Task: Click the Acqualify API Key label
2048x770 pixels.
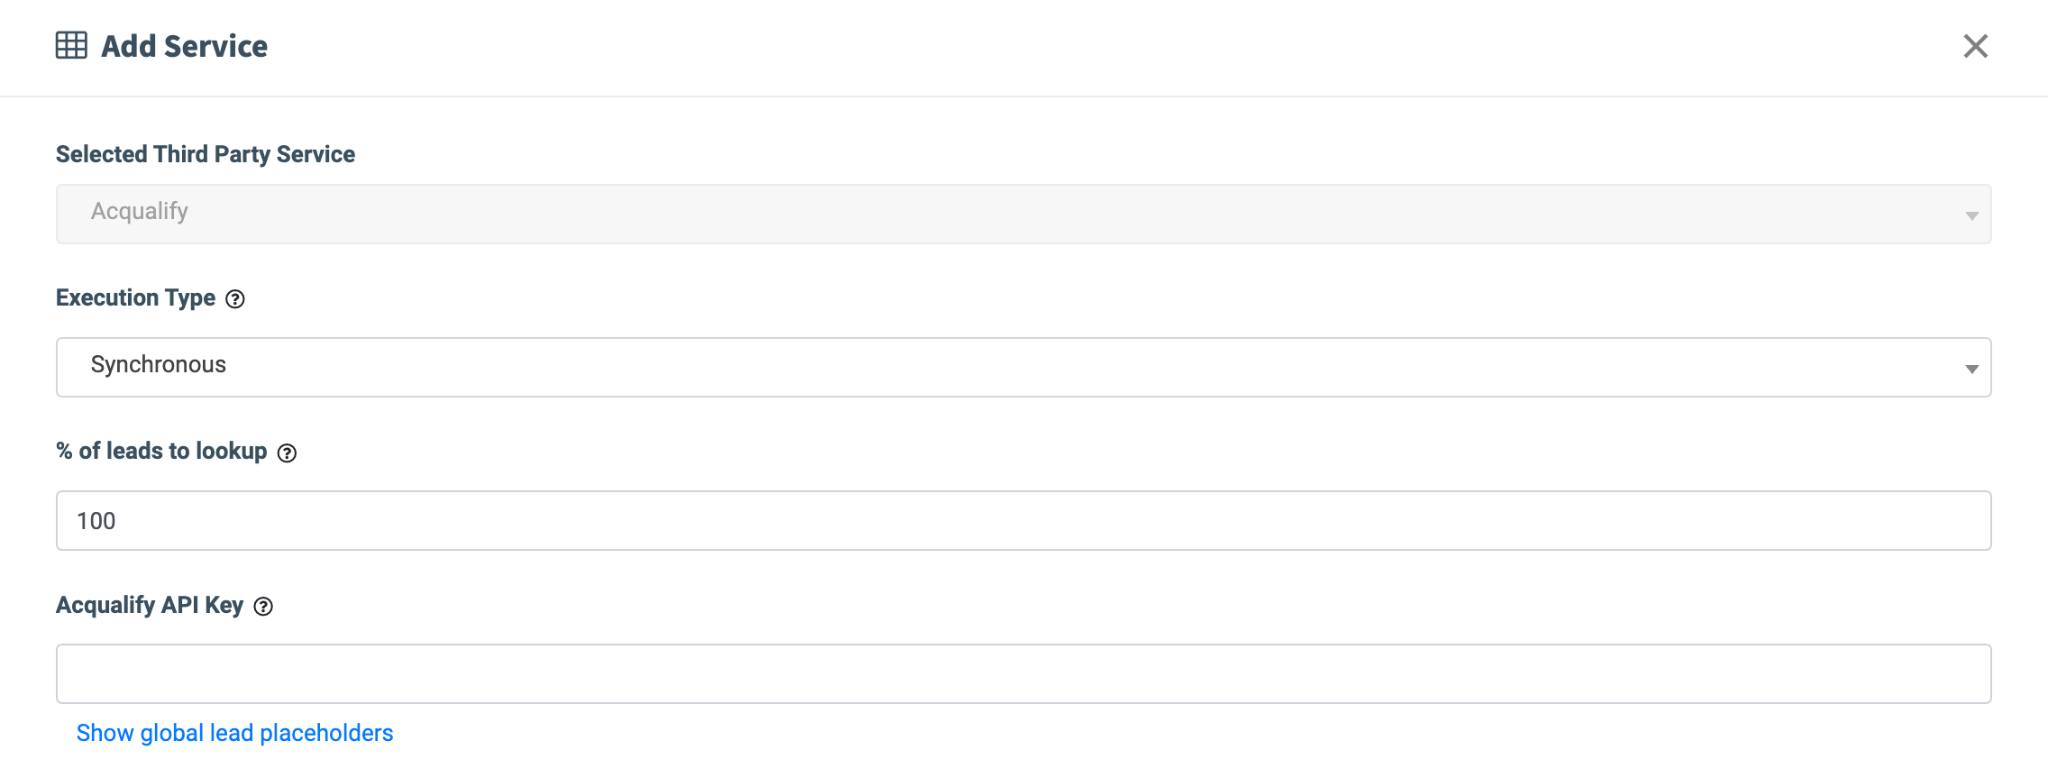Action: pos(149,605)
